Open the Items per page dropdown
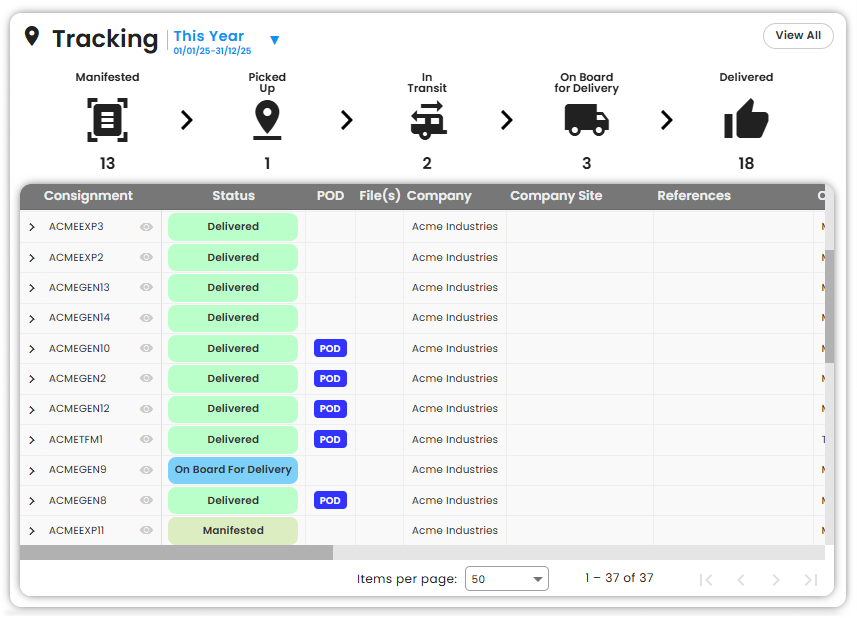This screenshot has height=618, width=857. point(507,579)
